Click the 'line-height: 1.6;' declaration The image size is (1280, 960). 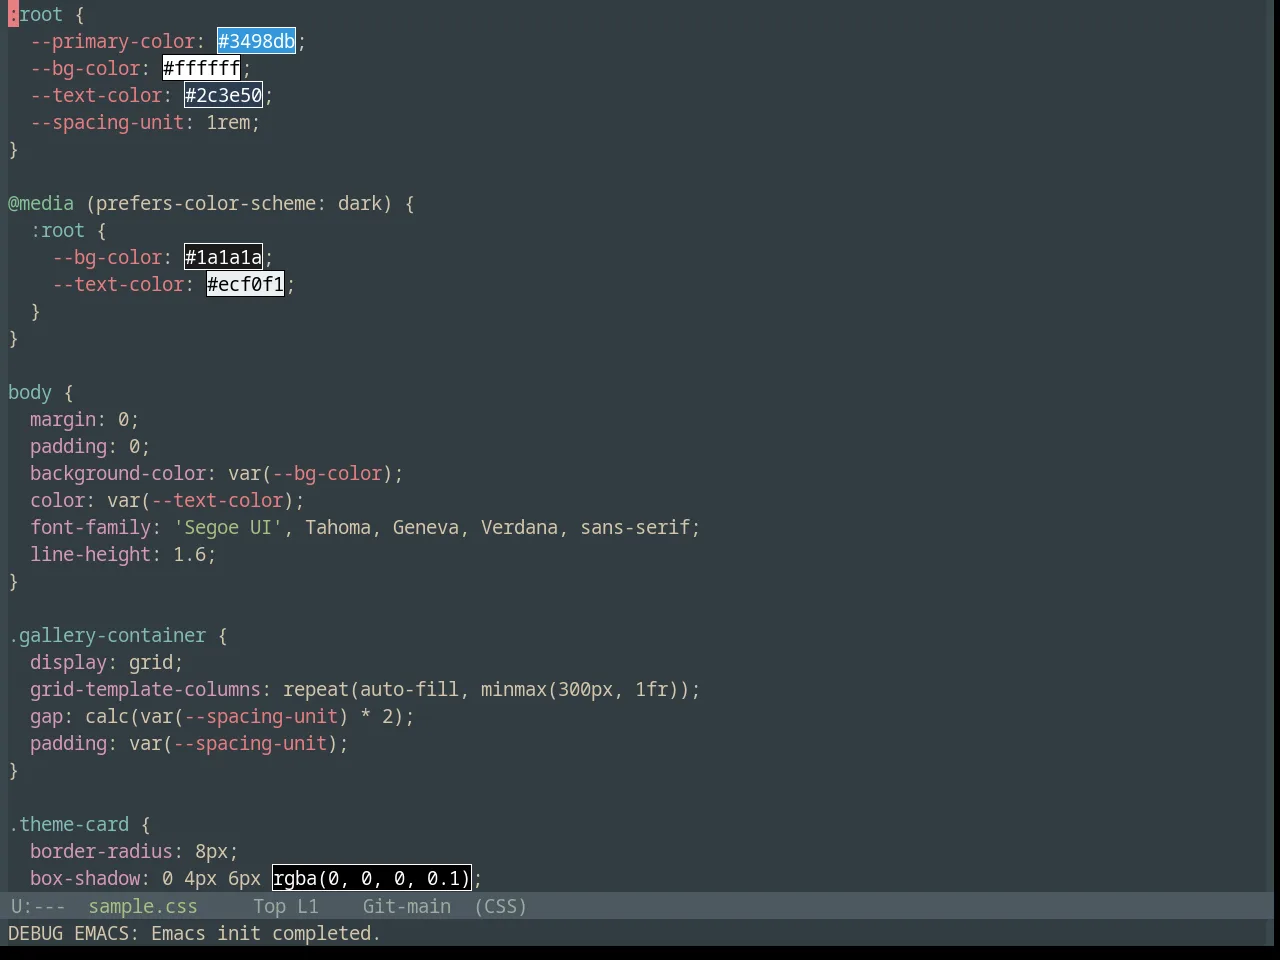point(123,554)
